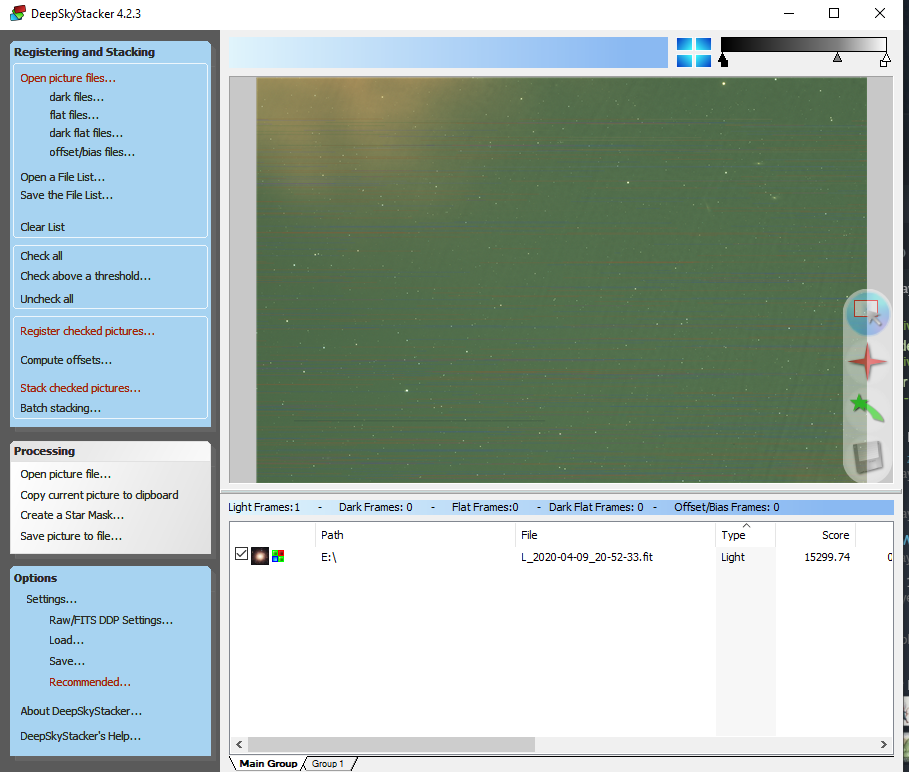This screenshot has width=909, height=772.
Task: Click the RGB Bayer matrix icon in row
Action: point(278,556)
